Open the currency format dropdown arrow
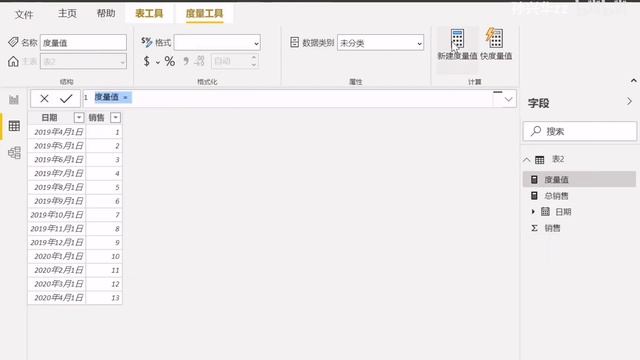The height and width of the screenshot is (360, 640). 158,62
